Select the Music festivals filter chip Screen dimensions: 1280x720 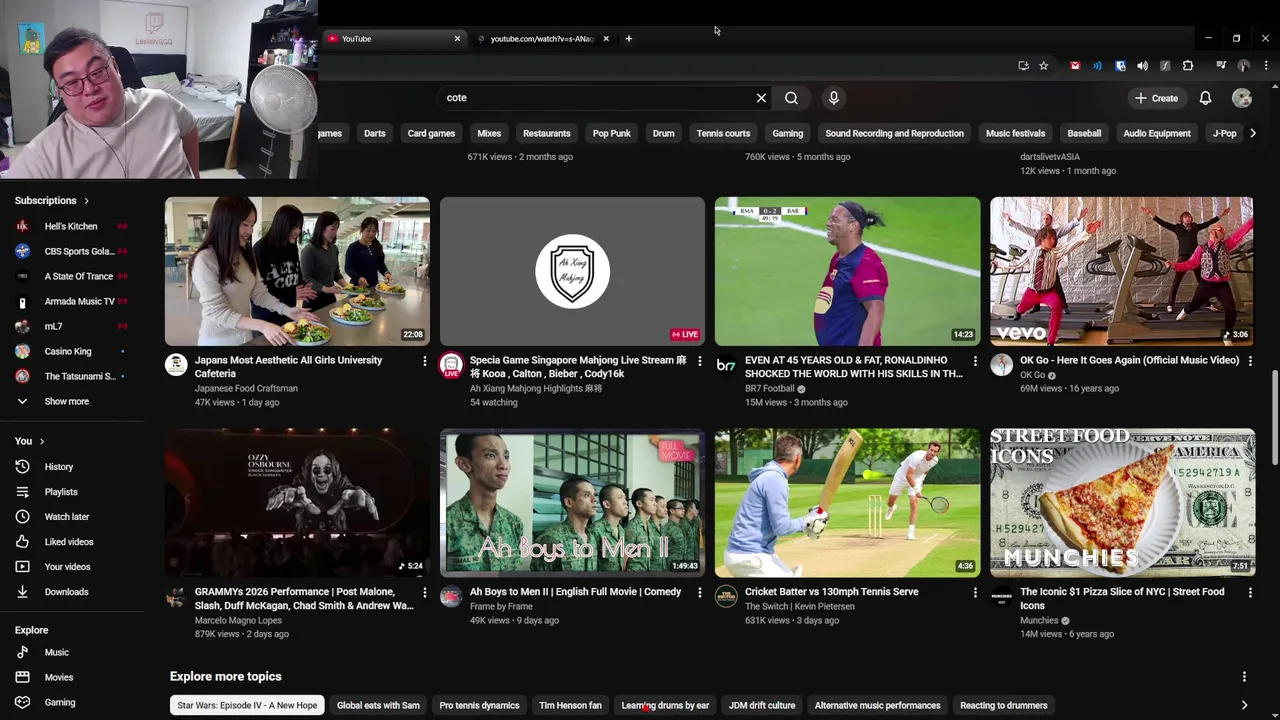(x=1015, y=133)
